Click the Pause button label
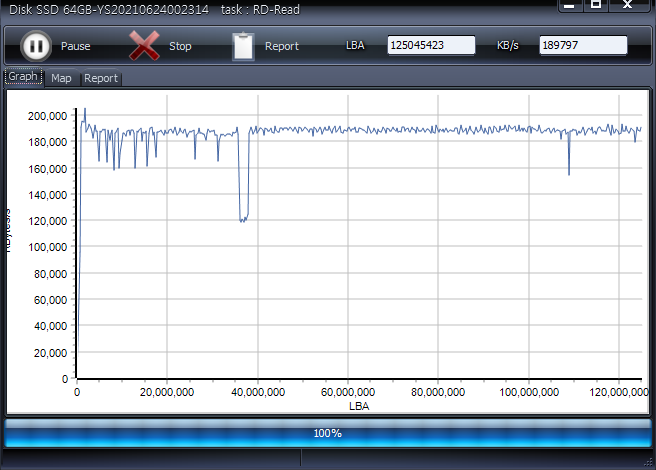 75,46
